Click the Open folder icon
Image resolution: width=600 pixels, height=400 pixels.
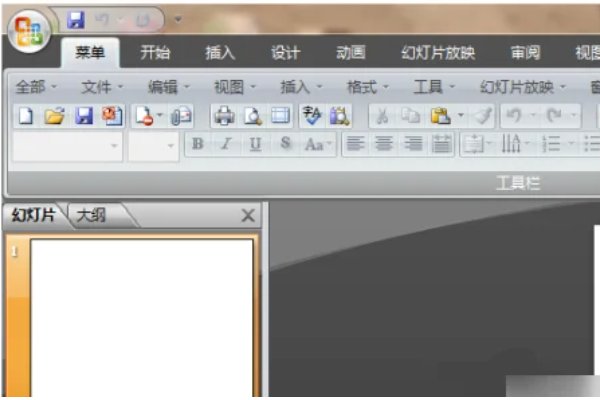pos(54,116)
